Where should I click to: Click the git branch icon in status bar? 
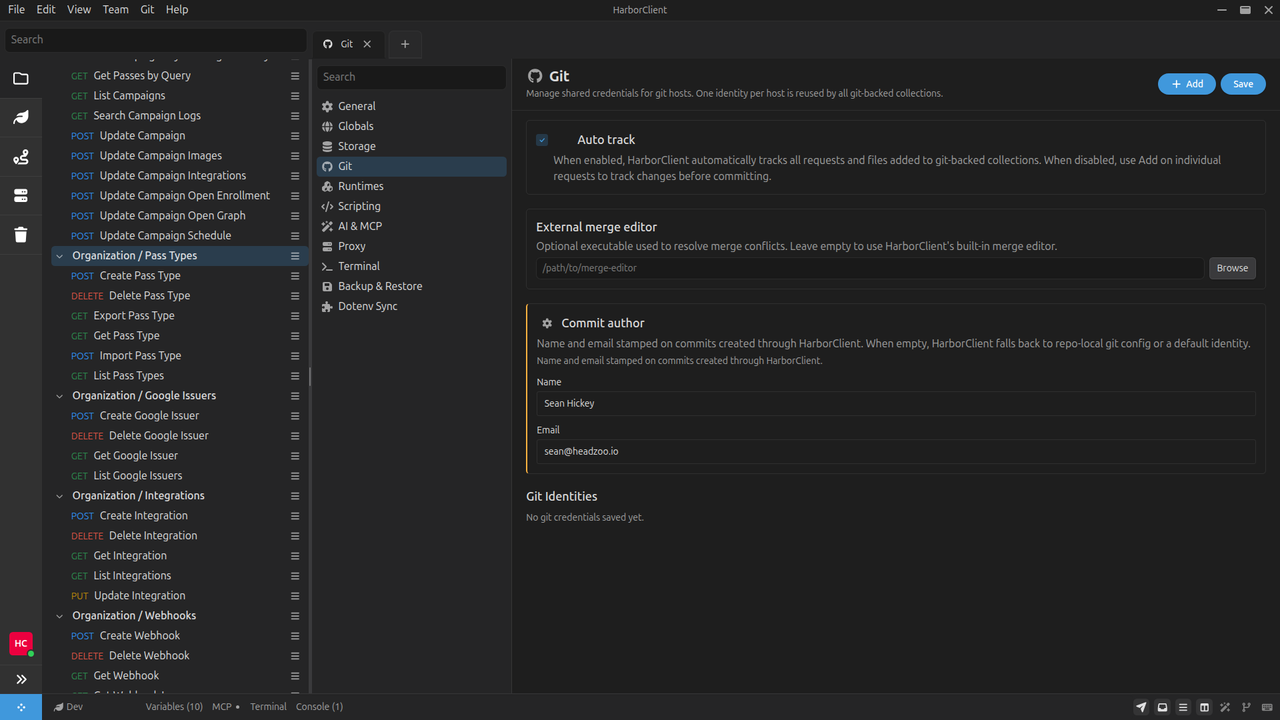coord(1246,707)
